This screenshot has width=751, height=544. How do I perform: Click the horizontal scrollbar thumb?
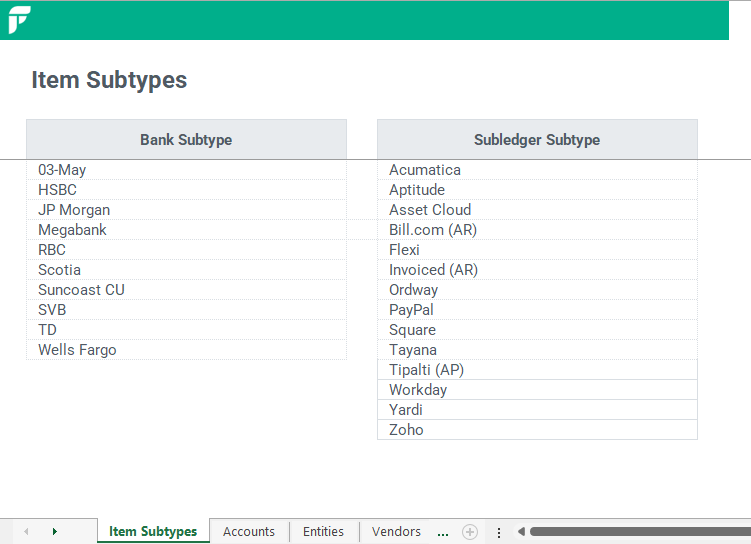(x=640, y=532)
